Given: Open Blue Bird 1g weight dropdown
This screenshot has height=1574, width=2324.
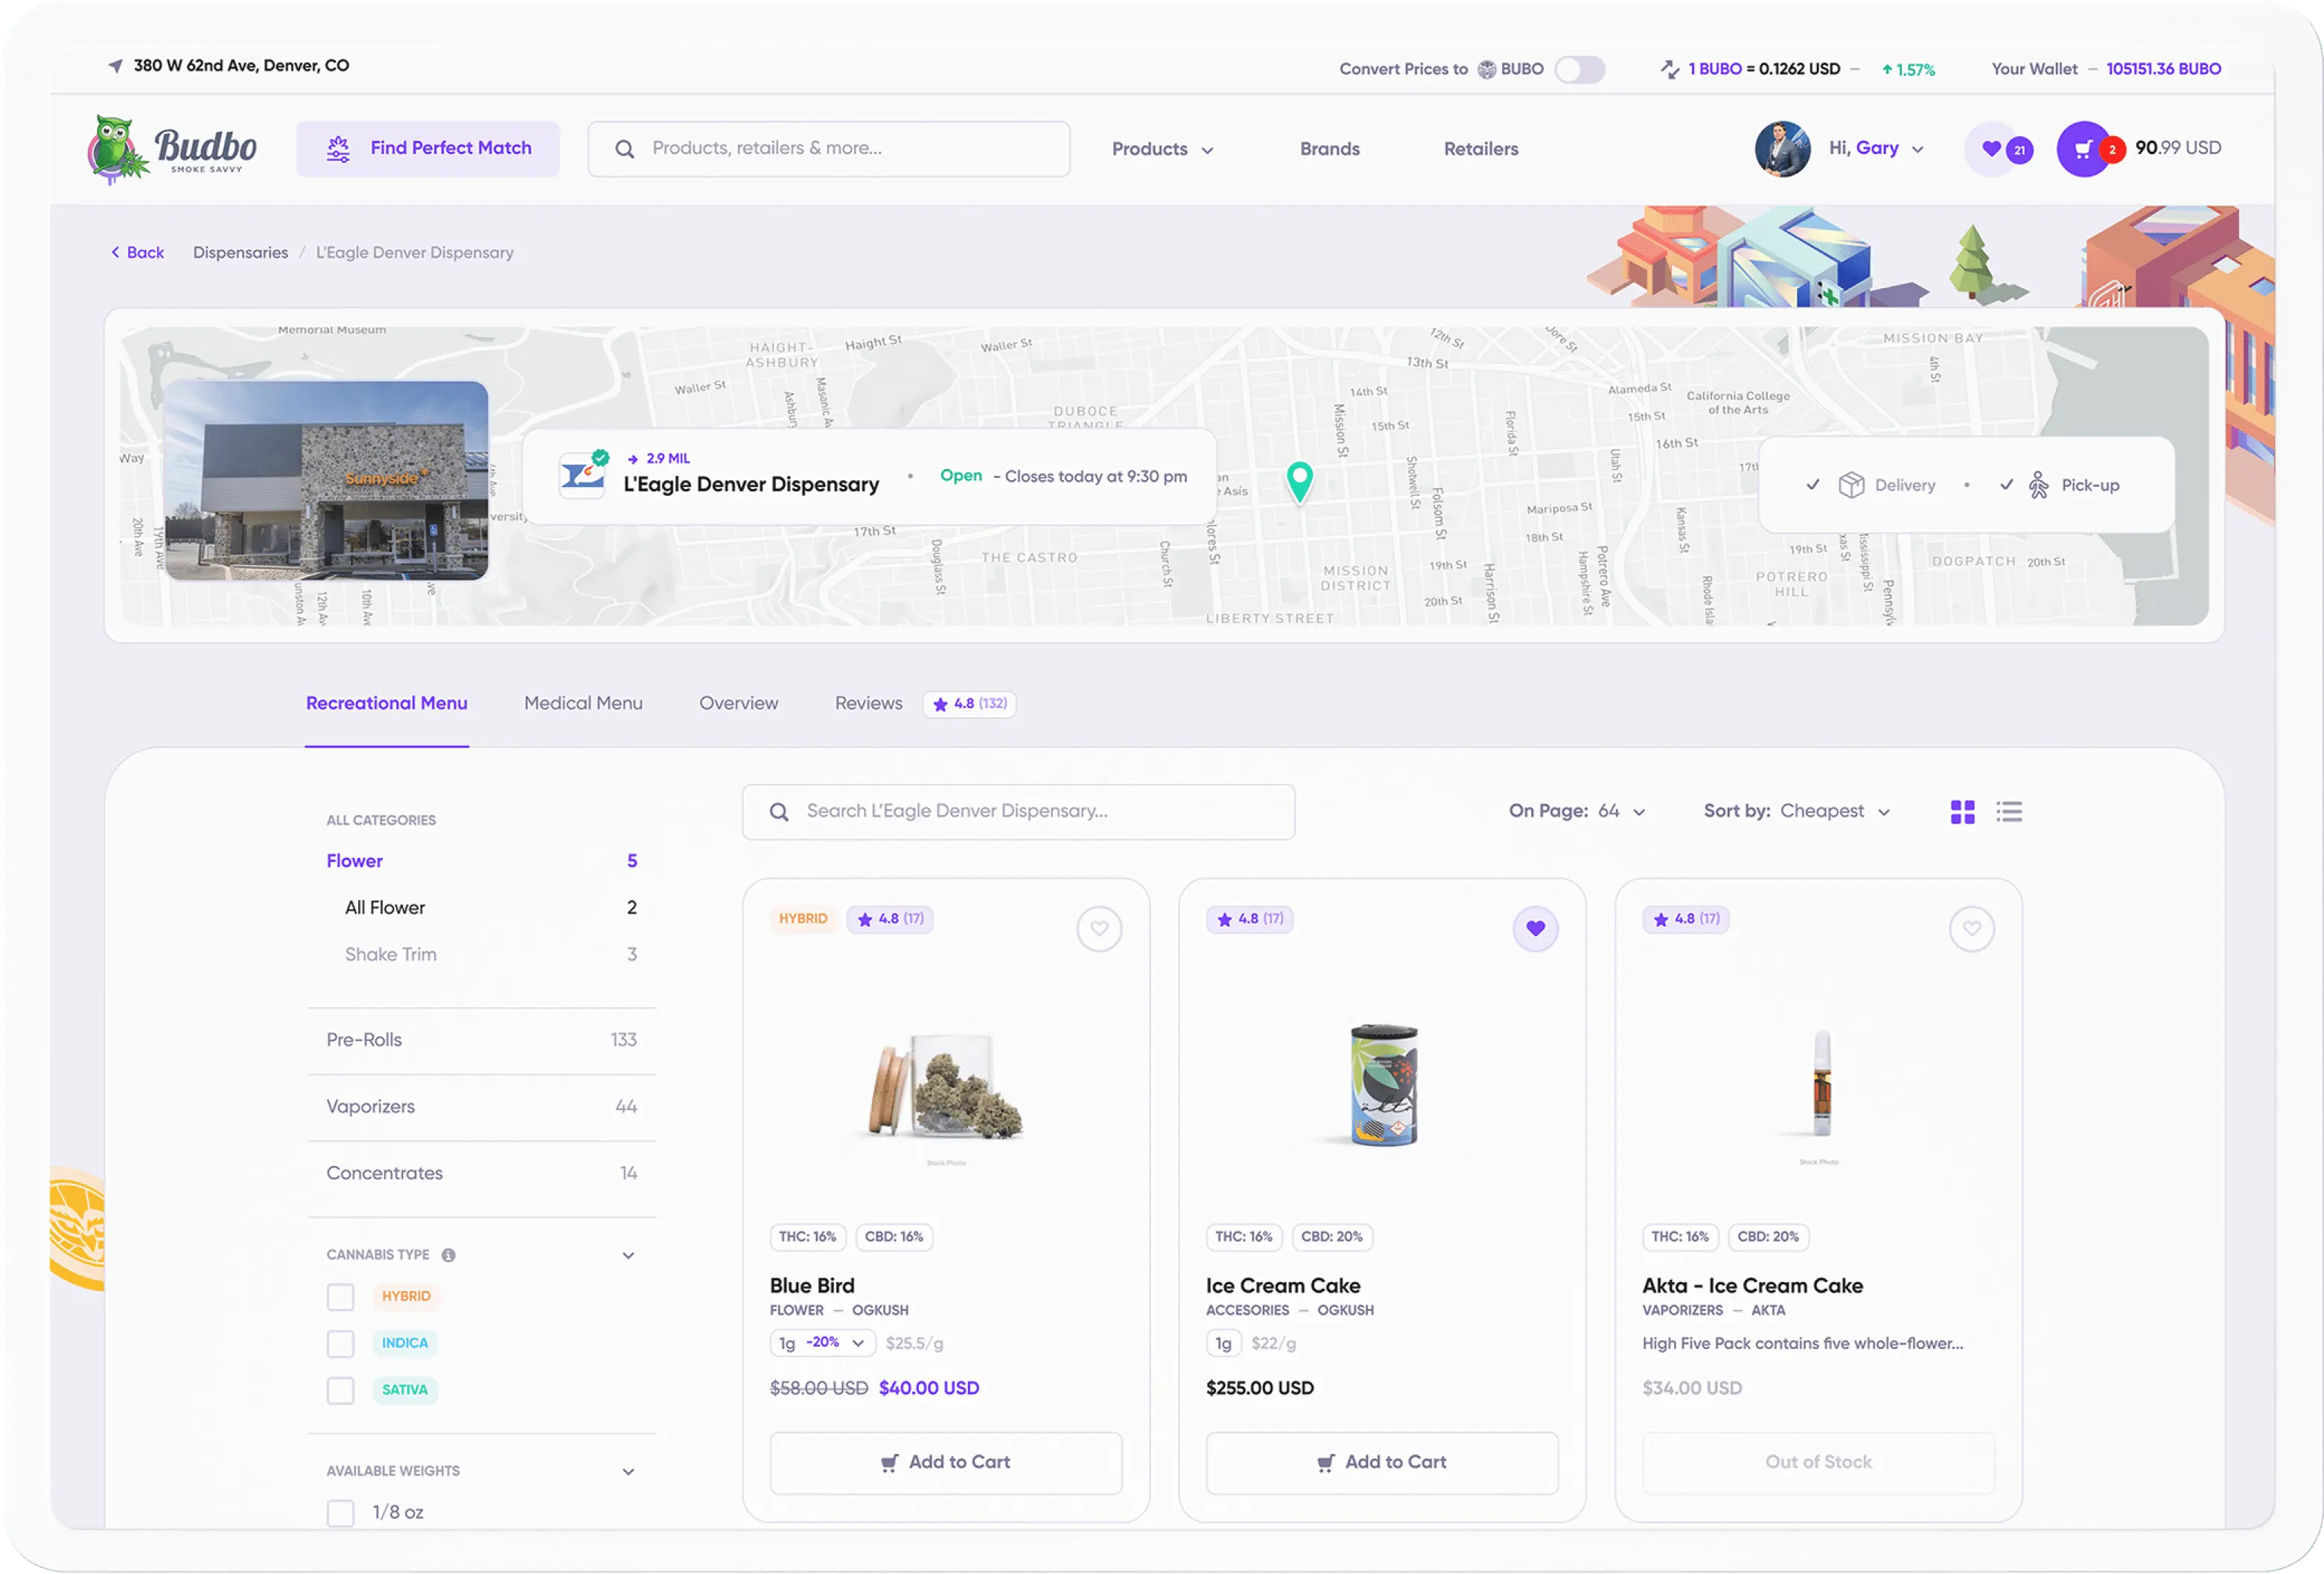Looking at the screenshot, I should tap(822, 1343).
